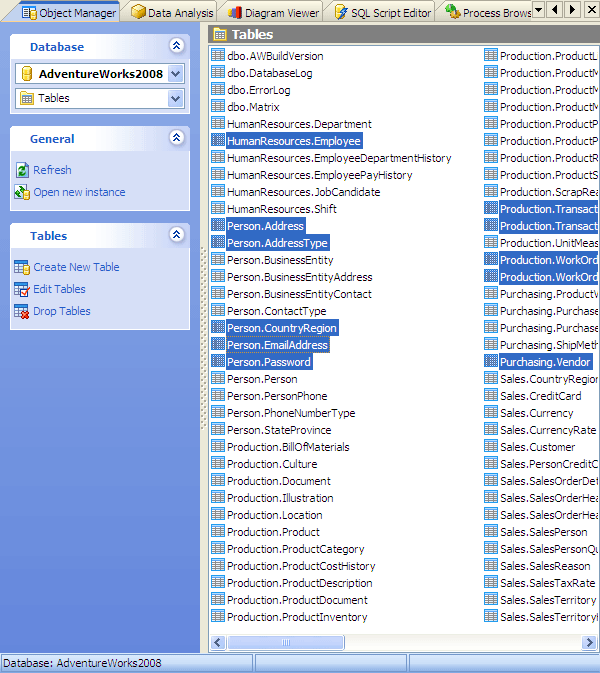600x673 pixels.
Task: Select the Sales.CurrencyRate table name
Action: [548, 430]
